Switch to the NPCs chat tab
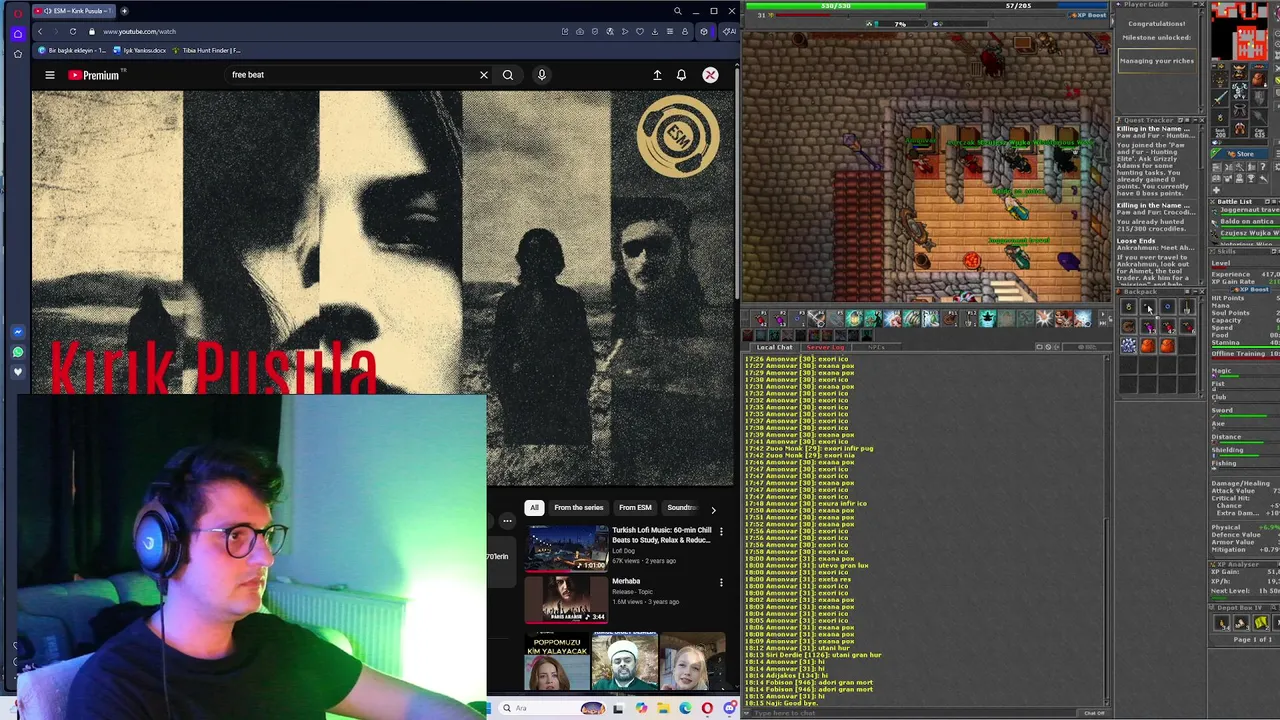Viewport: 1280px width, 720px height. 877,347
